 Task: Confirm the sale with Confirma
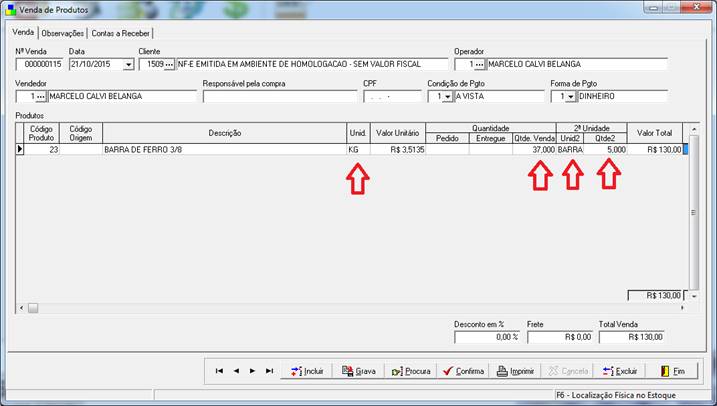[x=463, y=371]
